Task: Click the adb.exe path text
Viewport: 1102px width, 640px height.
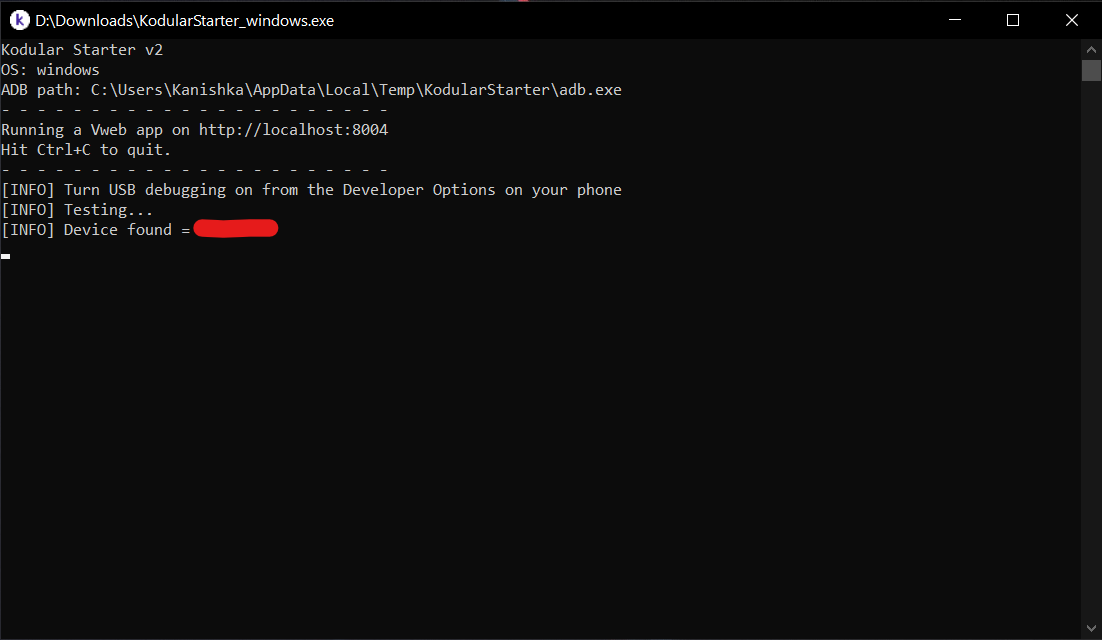Action: click(x=356, y=90)
